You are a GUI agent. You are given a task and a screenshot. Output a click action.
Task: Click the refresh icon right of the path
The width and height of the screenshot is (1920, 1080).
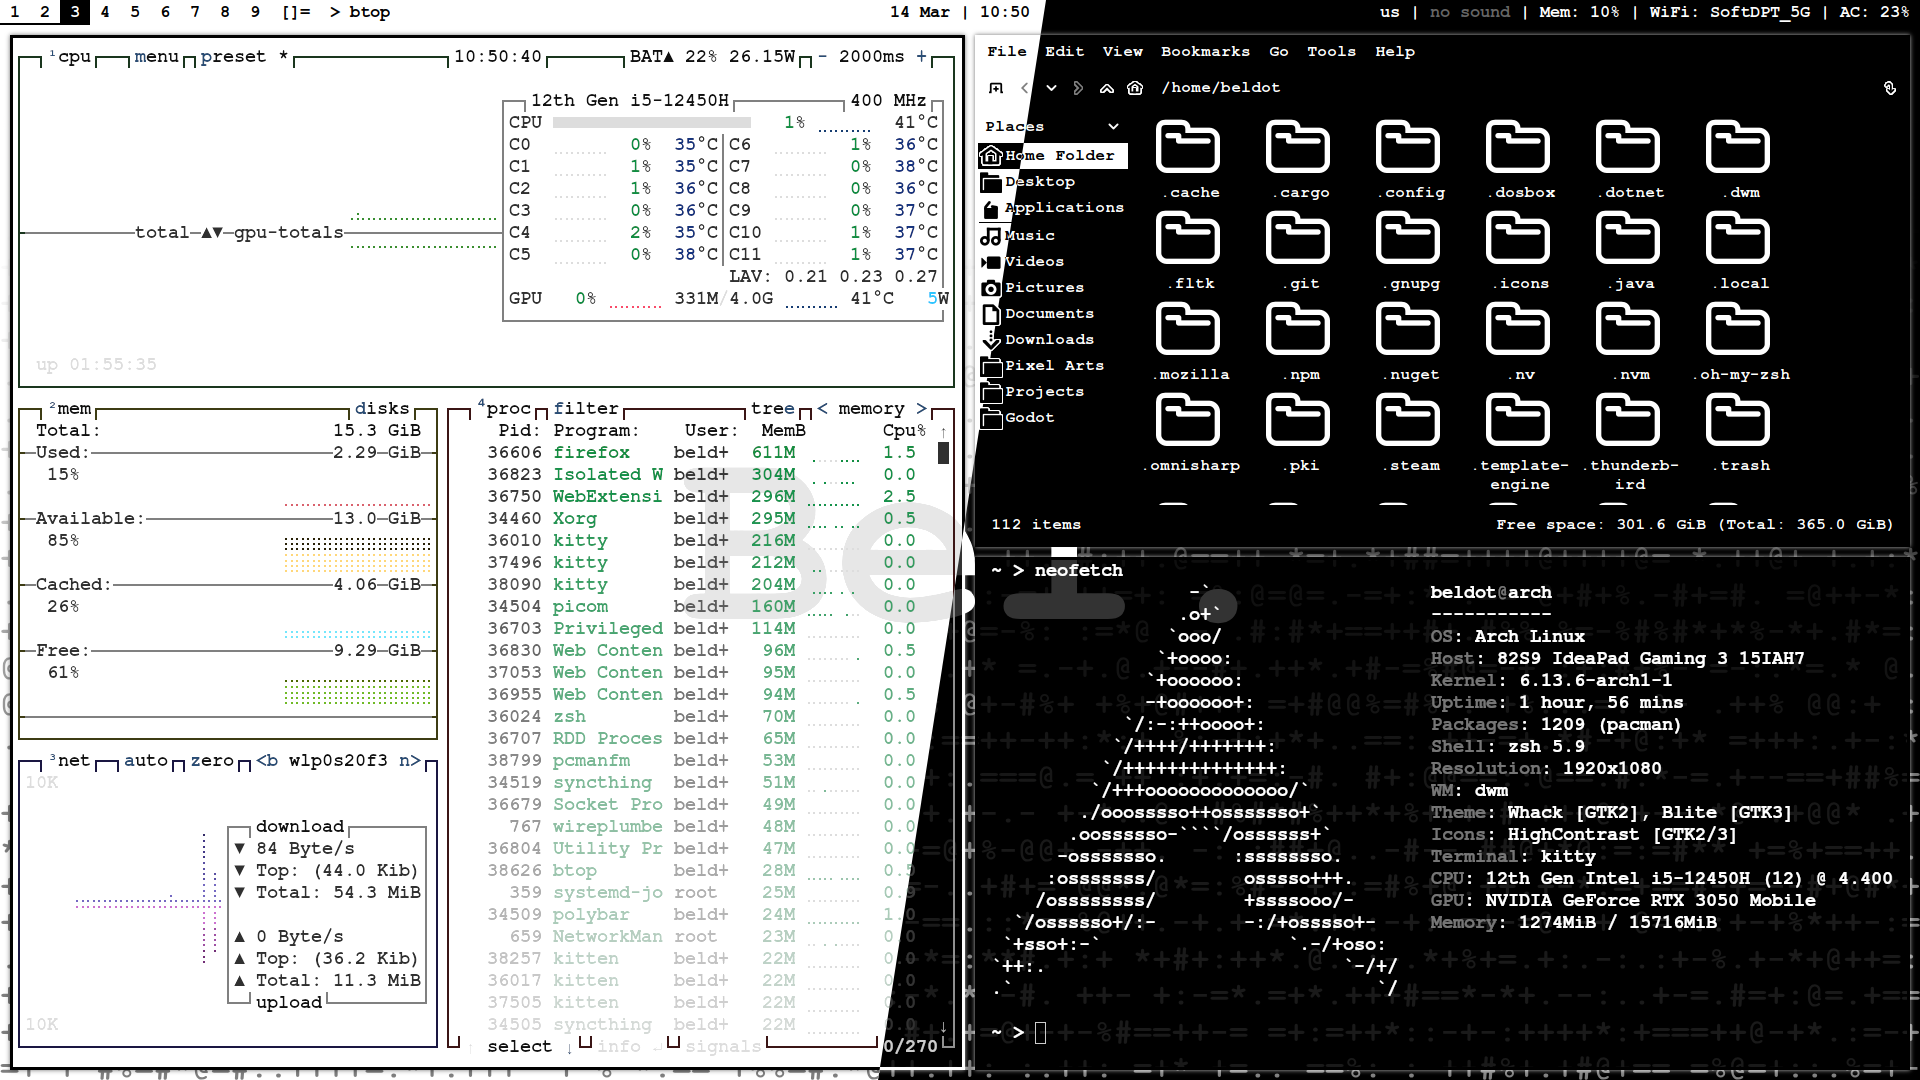pyautogui.click(x=1890, y=88)
